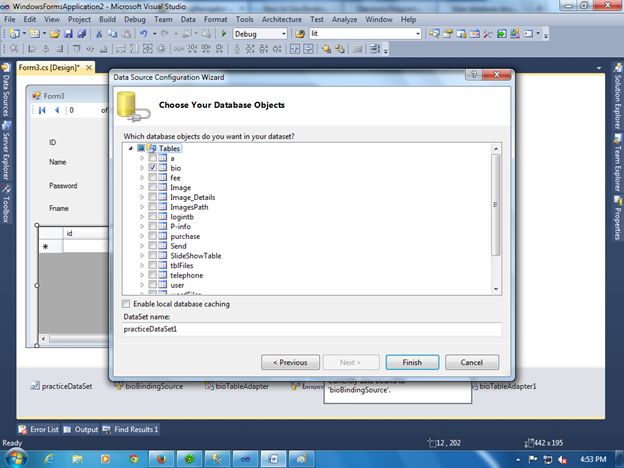
Task: Enable local database caching checkbox
Action: pos(126,304)
